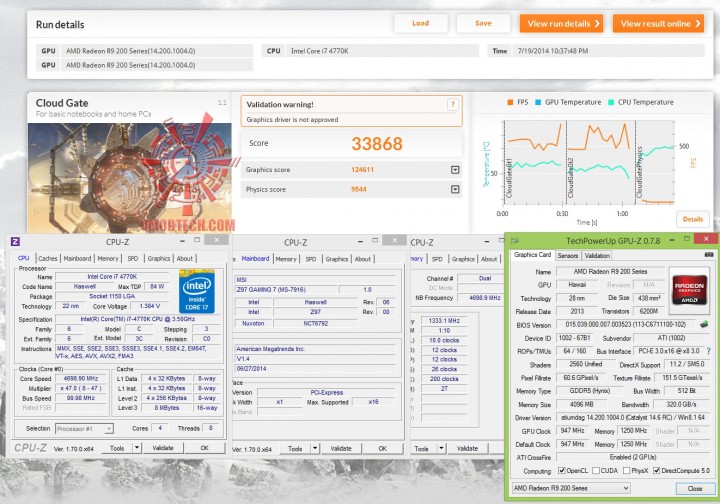Viewport: 720px width, 504px height.
Task: Toggle the OpenCL checkbox
Action: (561, 470)
